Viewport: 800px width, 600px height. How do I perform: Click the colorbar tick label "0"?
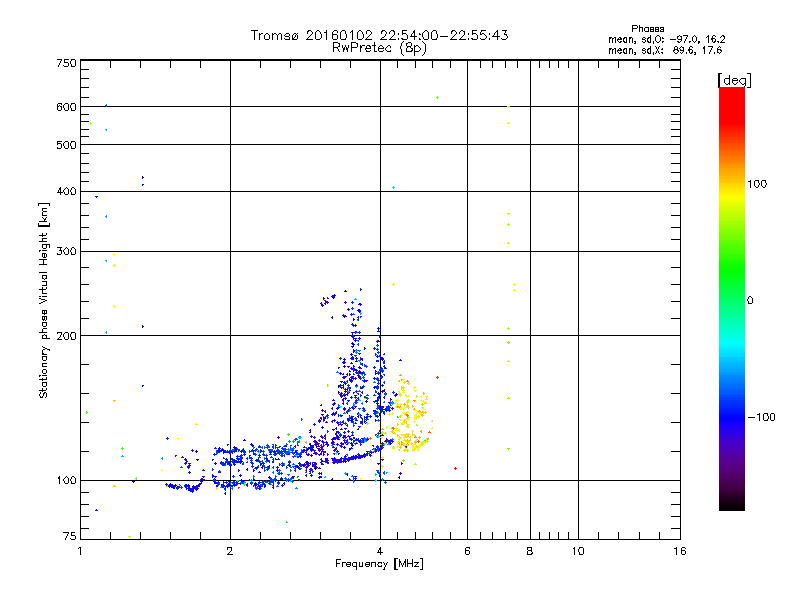coord(750,300)
